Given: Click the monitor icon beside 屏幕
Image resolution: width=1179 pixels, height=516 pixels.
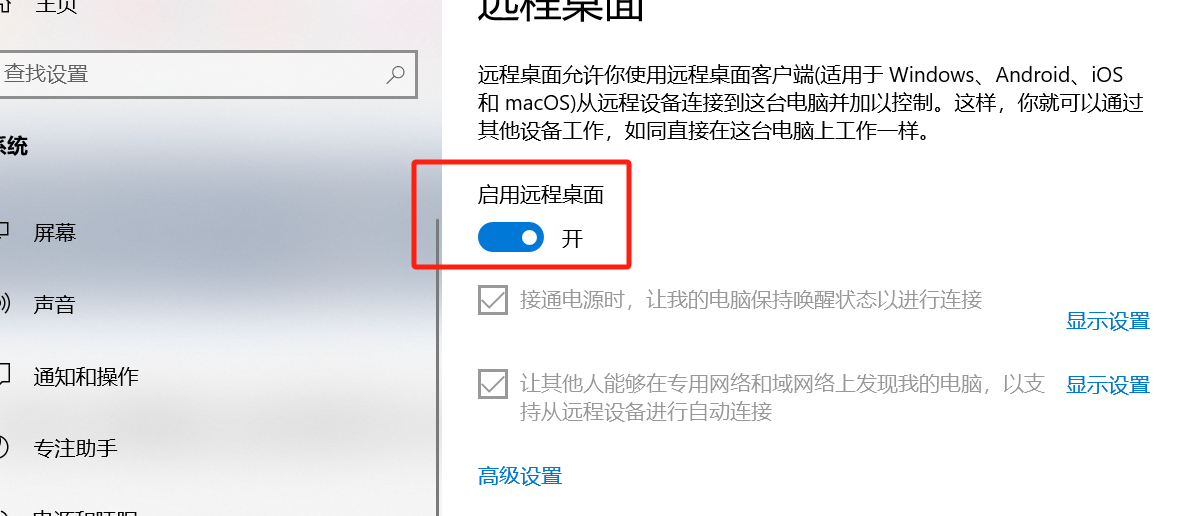Looking at the screenshot, I should (4, 232).
